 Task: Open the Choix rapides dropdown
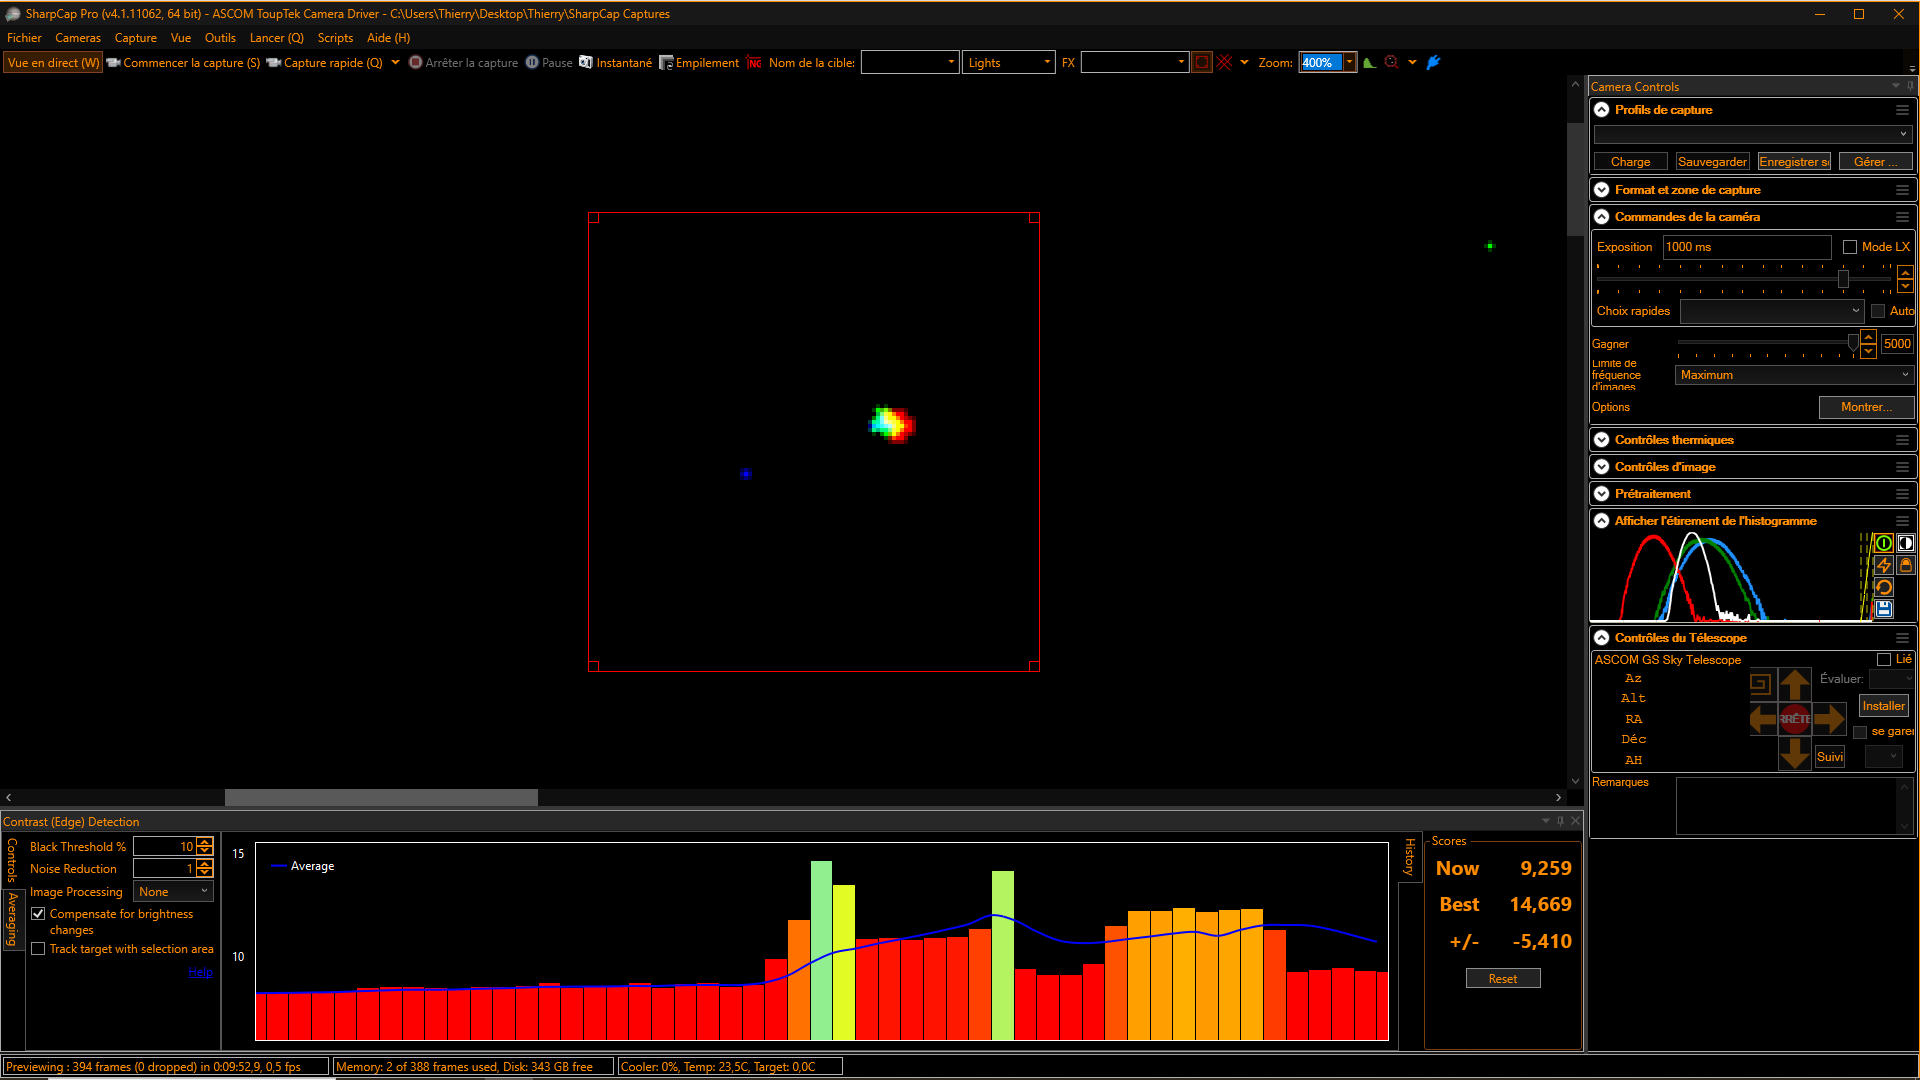(x=1771, y=311)
